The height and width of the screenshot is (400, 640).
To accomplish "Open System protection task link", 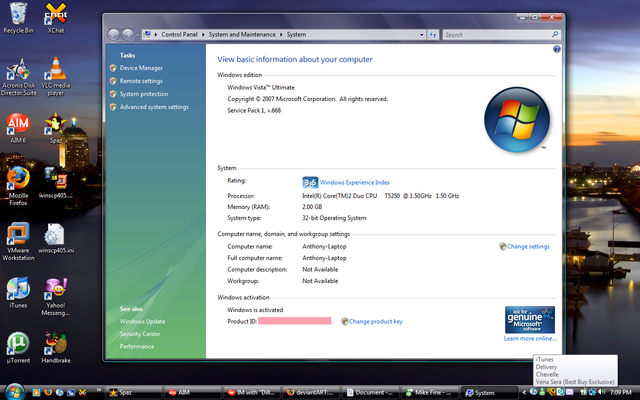I will [x=144, y=94].
